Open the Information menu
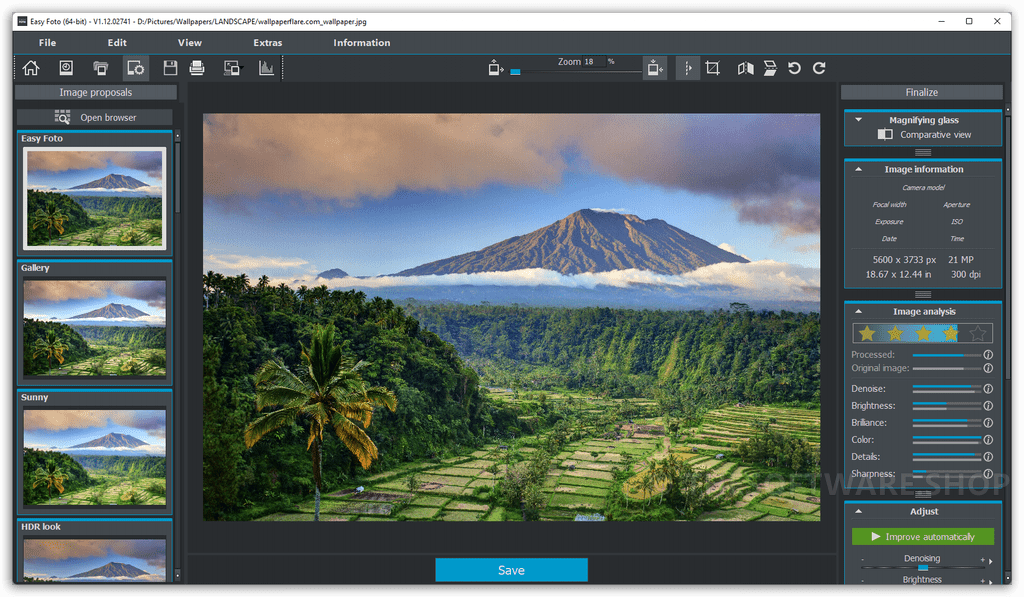The width and height of the screenshot is (1024, 597). pyautogui.click(x=362, y=42)
